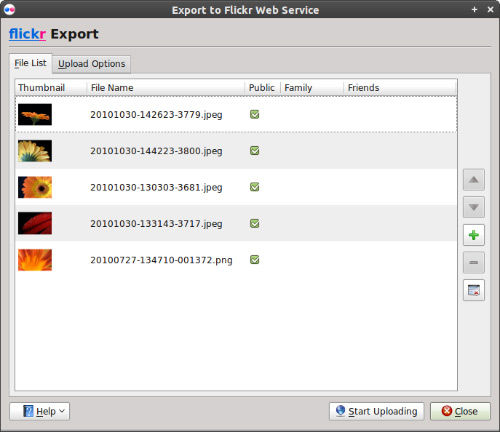Clear the image list icon button
500x432 pixels.
(474, 290)
